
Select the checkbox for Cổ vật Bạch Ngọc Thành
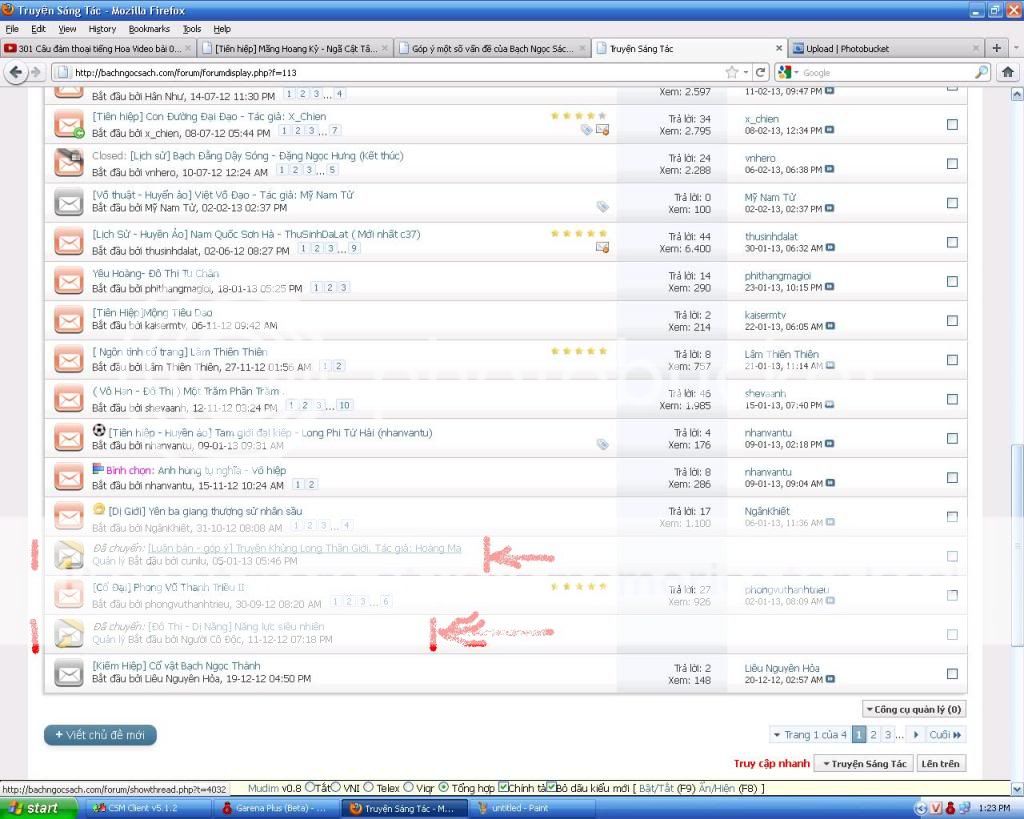point(952,674)
